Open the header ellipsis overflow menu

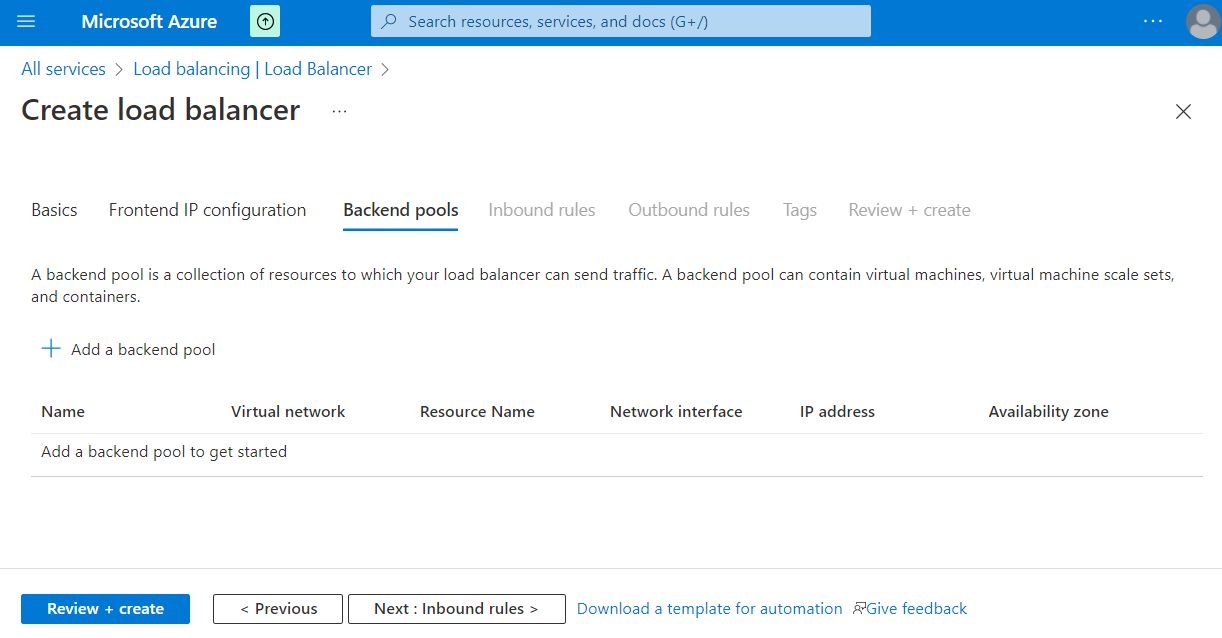pyautogui.click(x=1153, y=21)
